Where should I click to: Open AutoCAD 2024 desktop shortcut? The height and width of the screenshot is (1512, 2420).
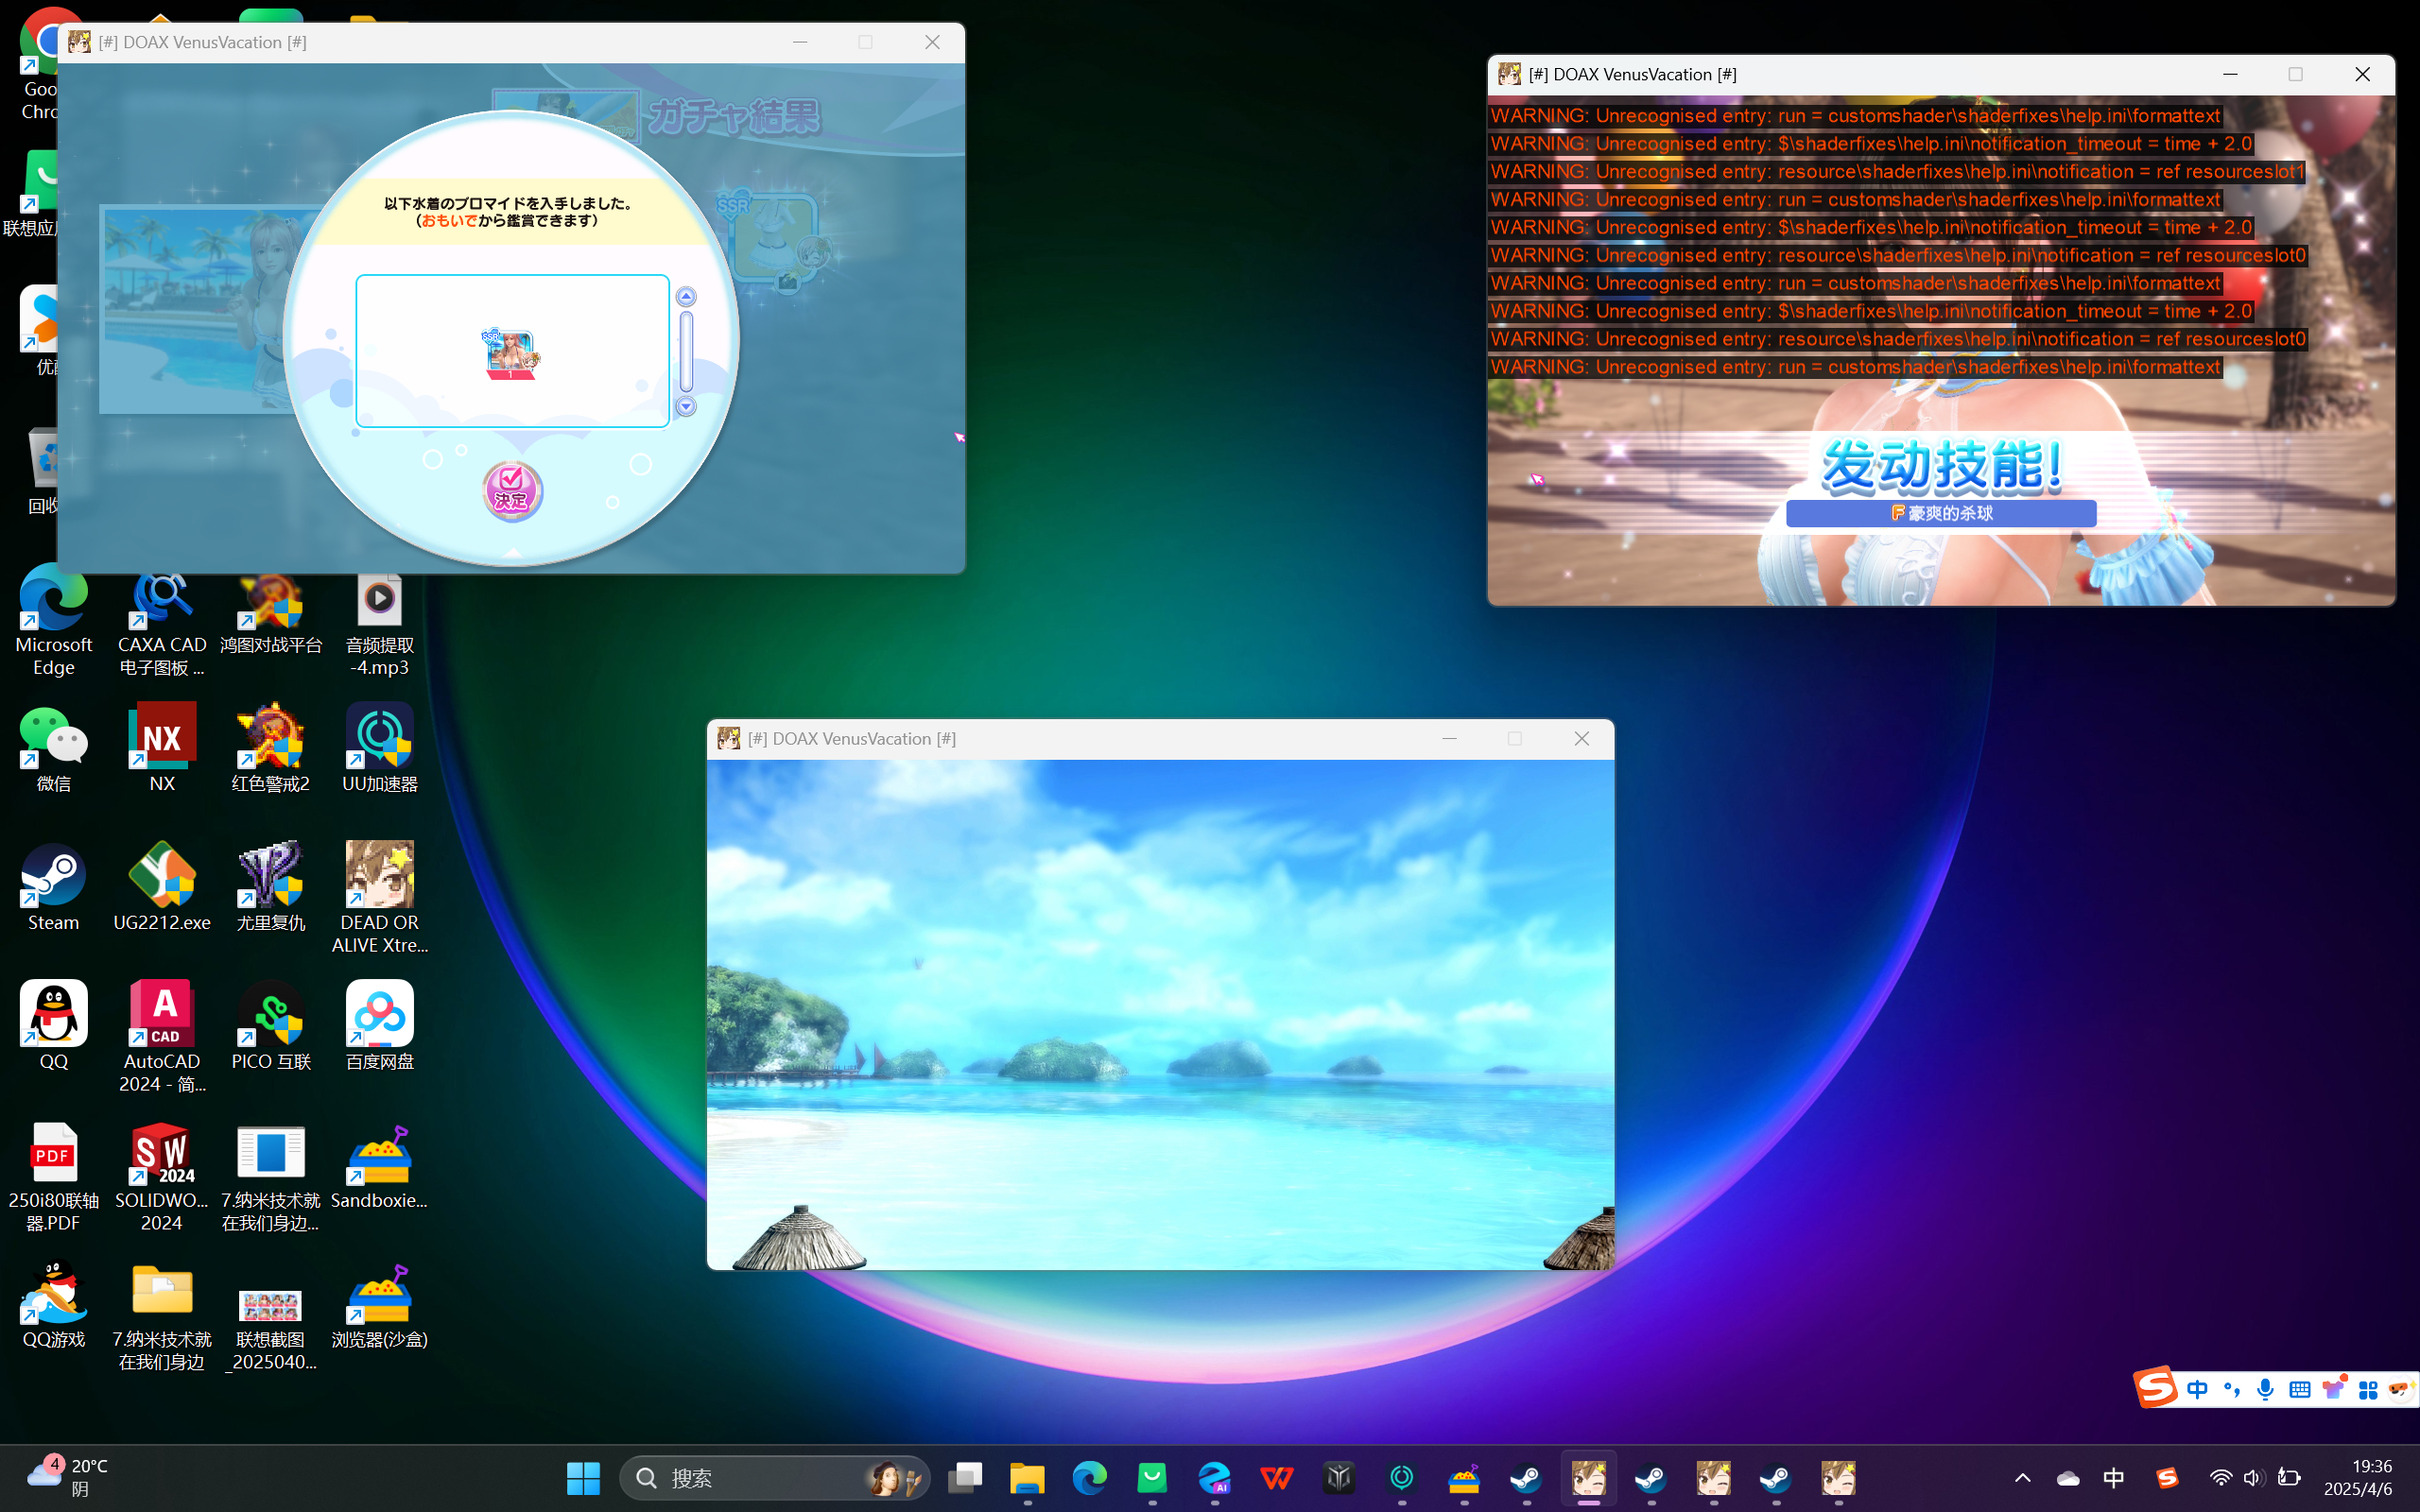pyautogui.click(x=162, y=1037)
